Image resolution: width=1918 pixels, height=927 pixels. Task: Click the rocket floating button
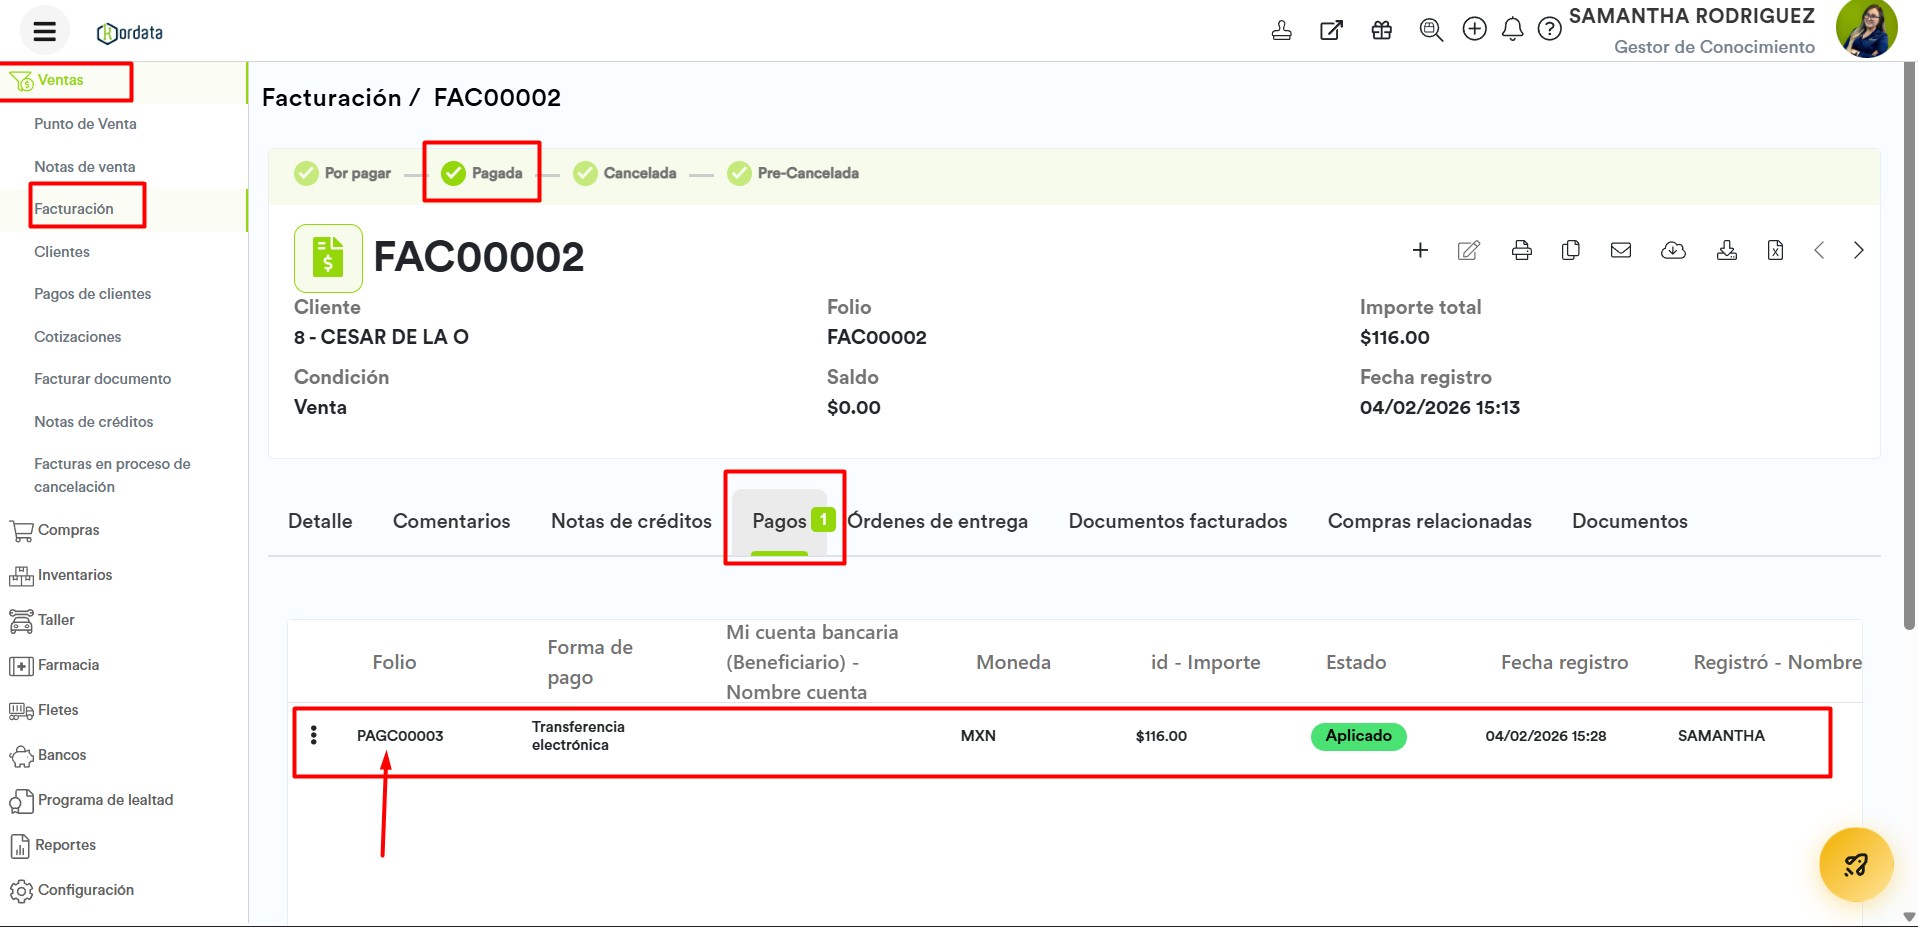(1856, 865)
